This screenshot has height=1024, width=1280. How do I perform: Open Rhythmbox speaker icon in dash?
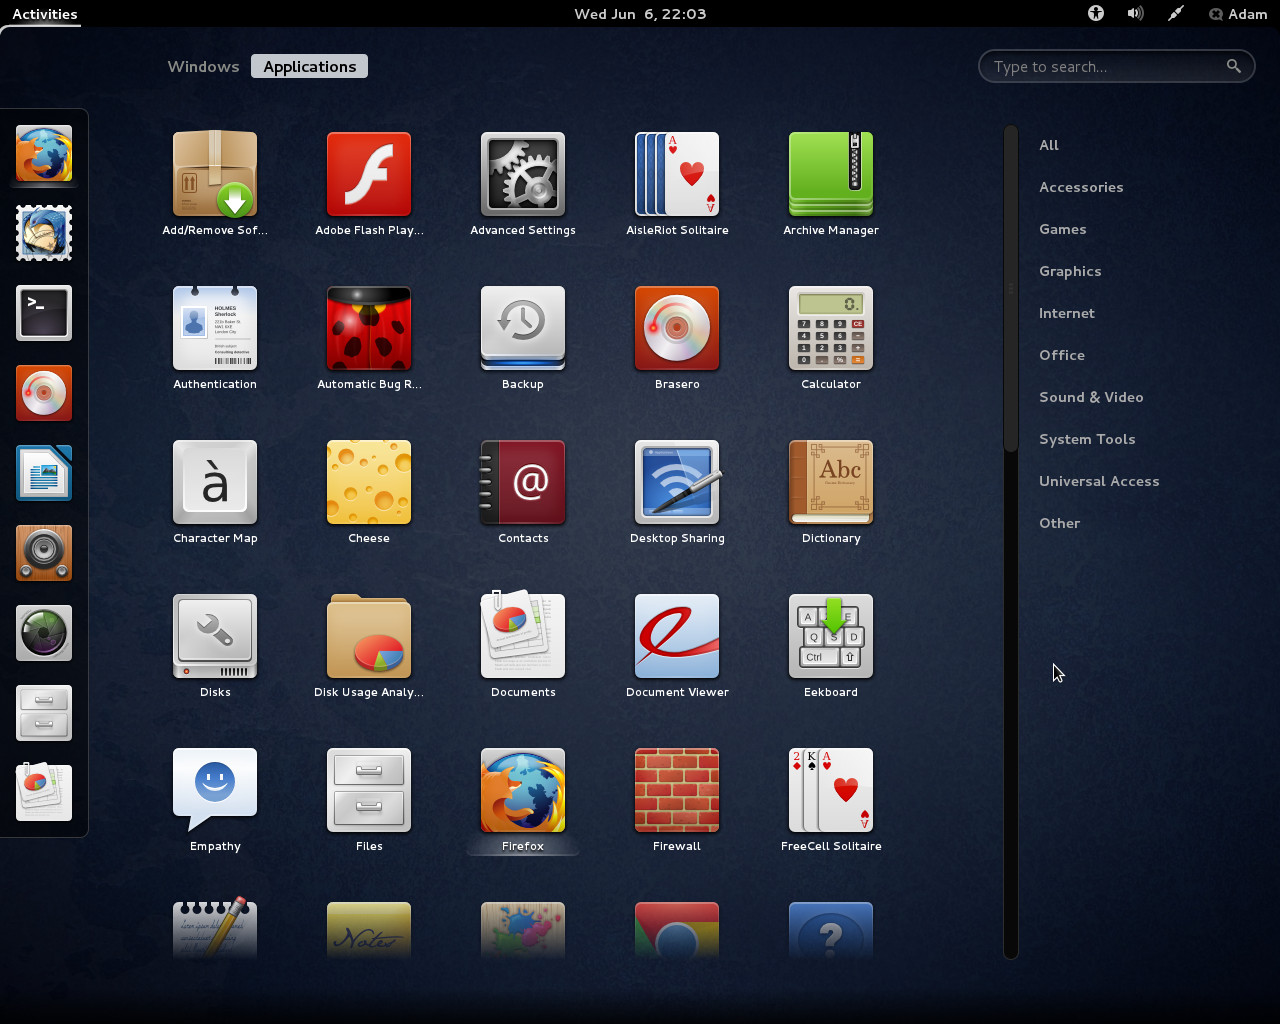pyautogui.click(x=44, y=553)
